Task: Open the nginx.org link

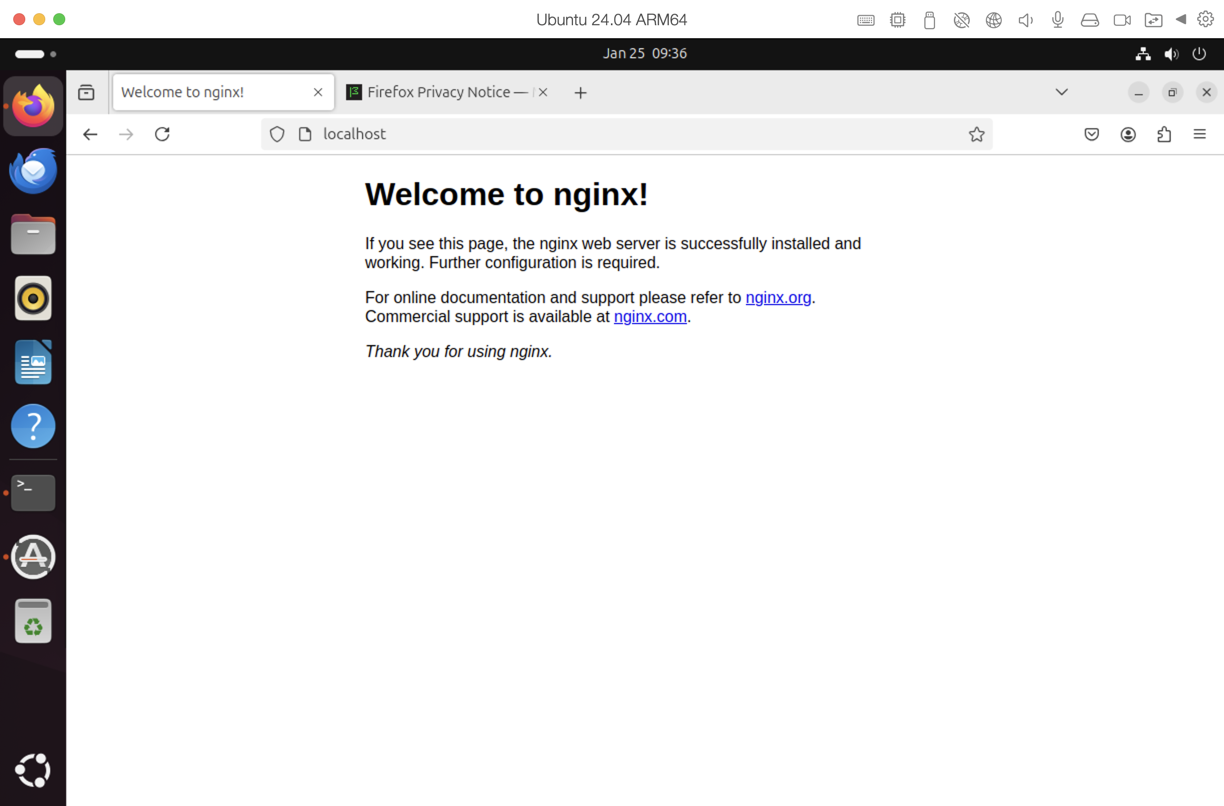Action: 778,298
